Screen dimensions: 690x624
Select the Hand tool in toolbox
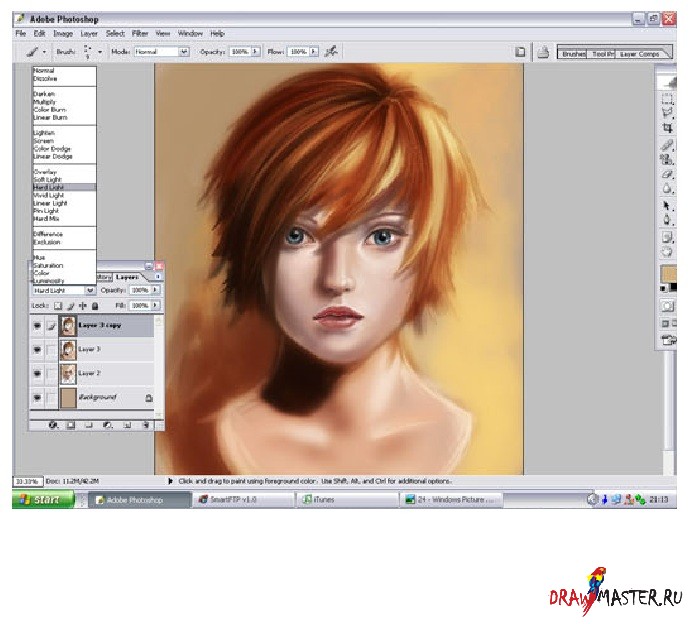(x=667, y=252)
